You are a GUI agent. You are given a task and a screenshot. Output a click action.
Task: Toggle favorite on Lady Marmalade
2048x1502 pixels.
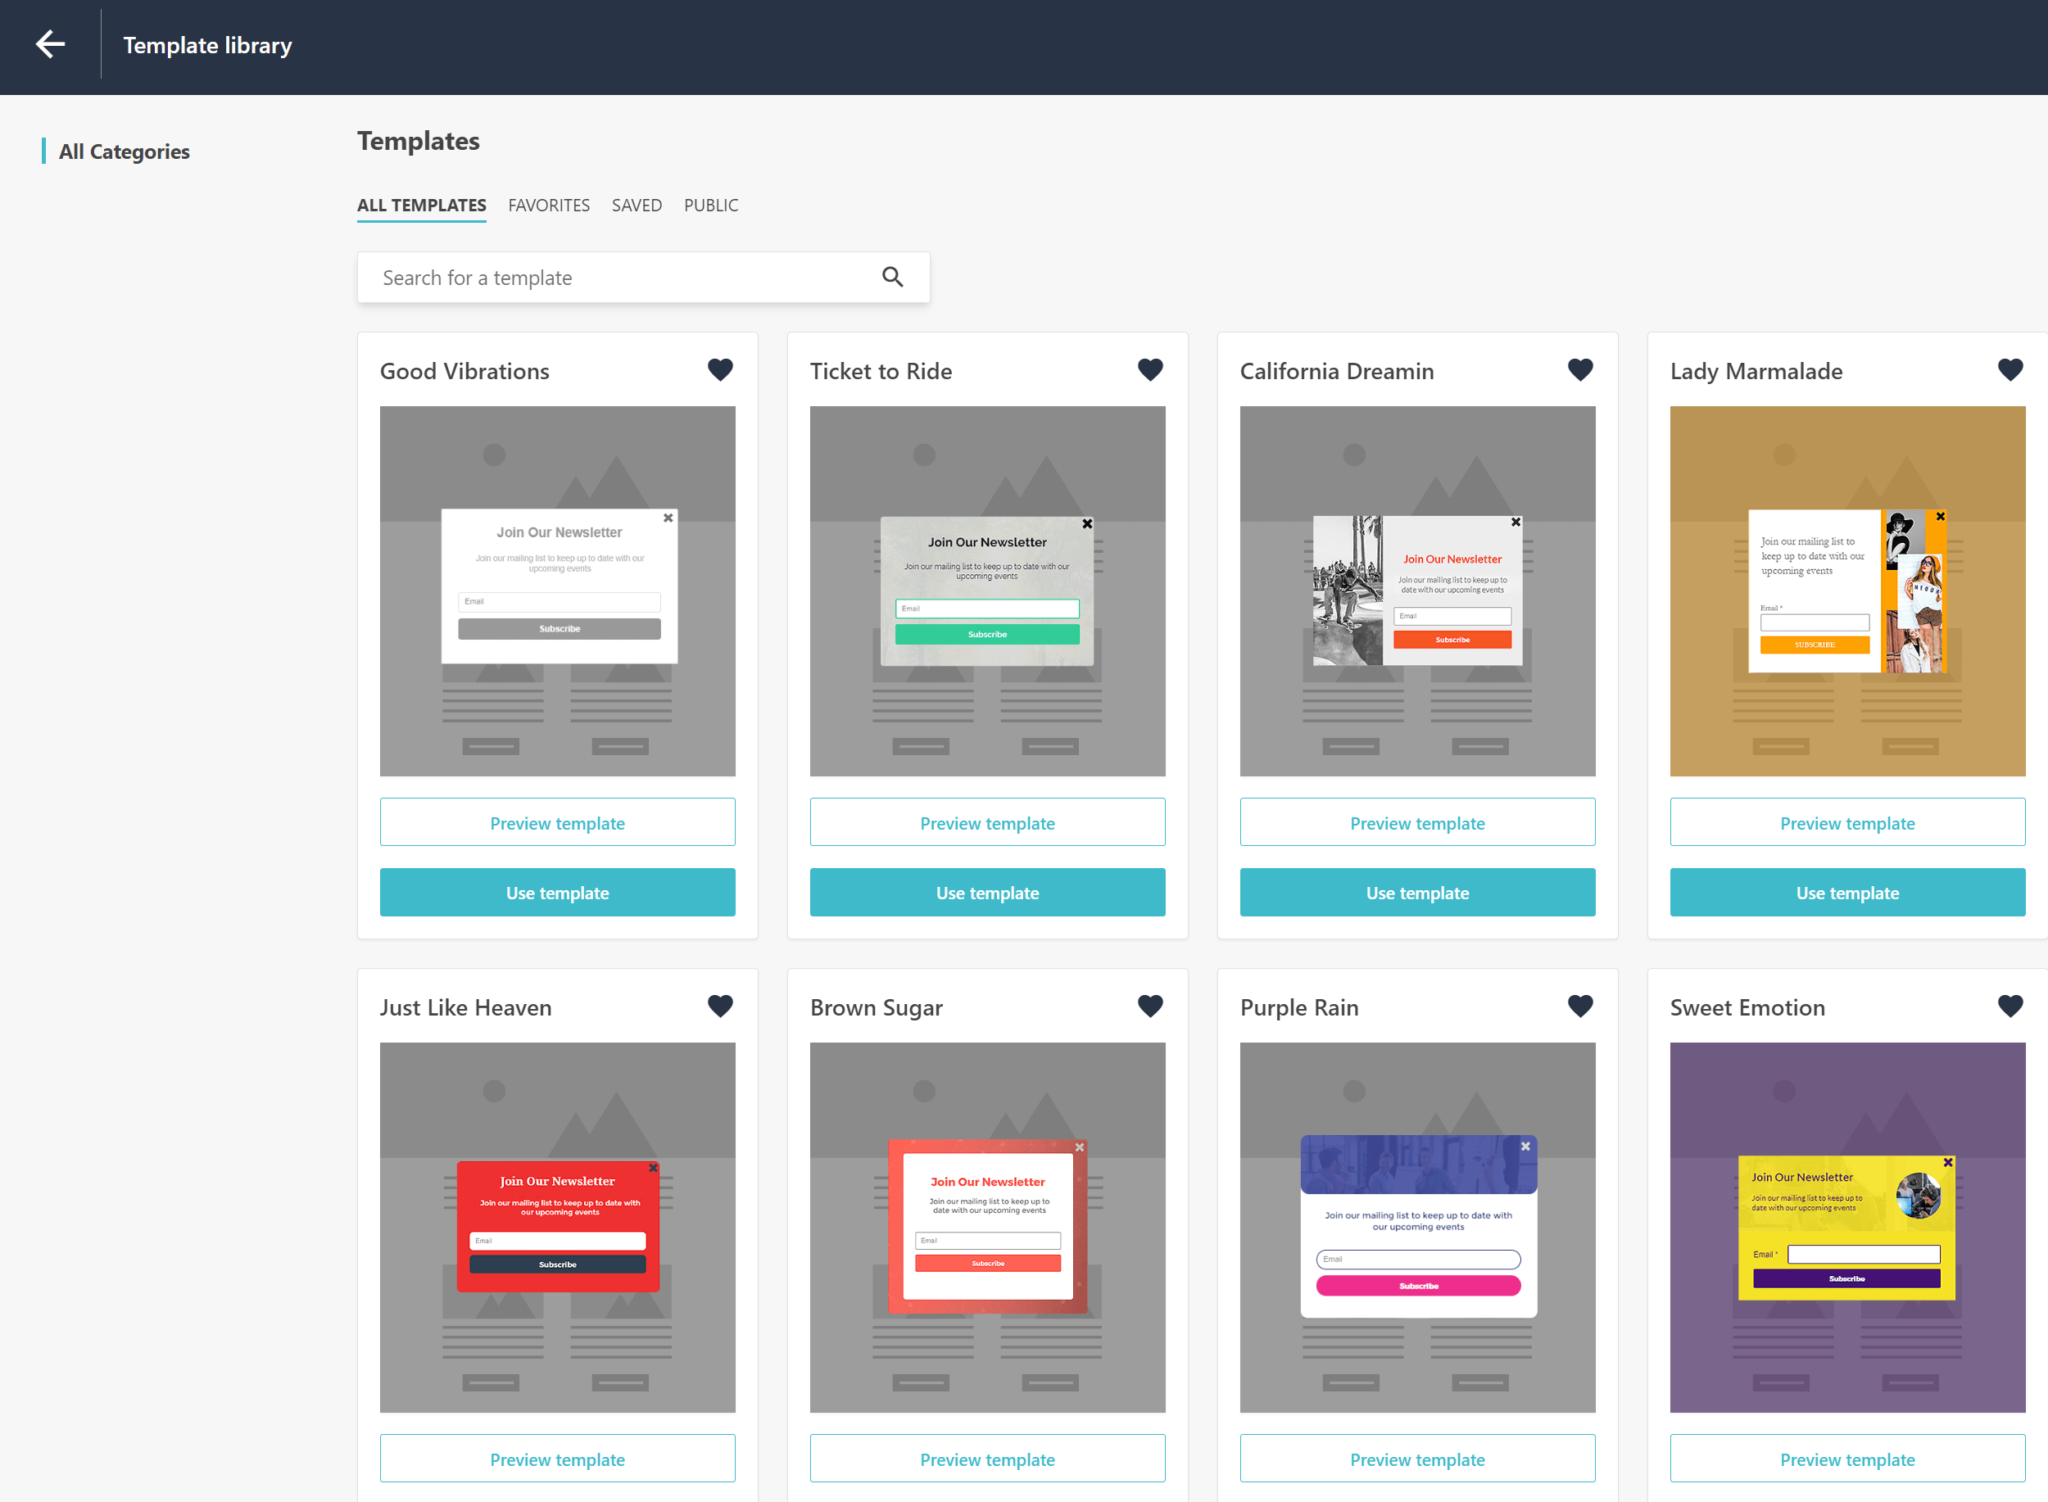(x=2010, y=369)
